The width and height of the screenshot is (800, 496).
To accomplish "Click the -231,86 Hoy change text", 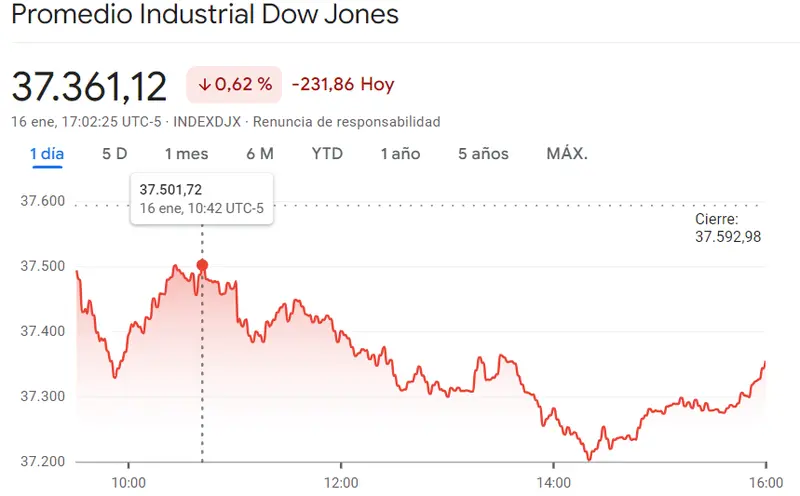I will coord(342,85).
